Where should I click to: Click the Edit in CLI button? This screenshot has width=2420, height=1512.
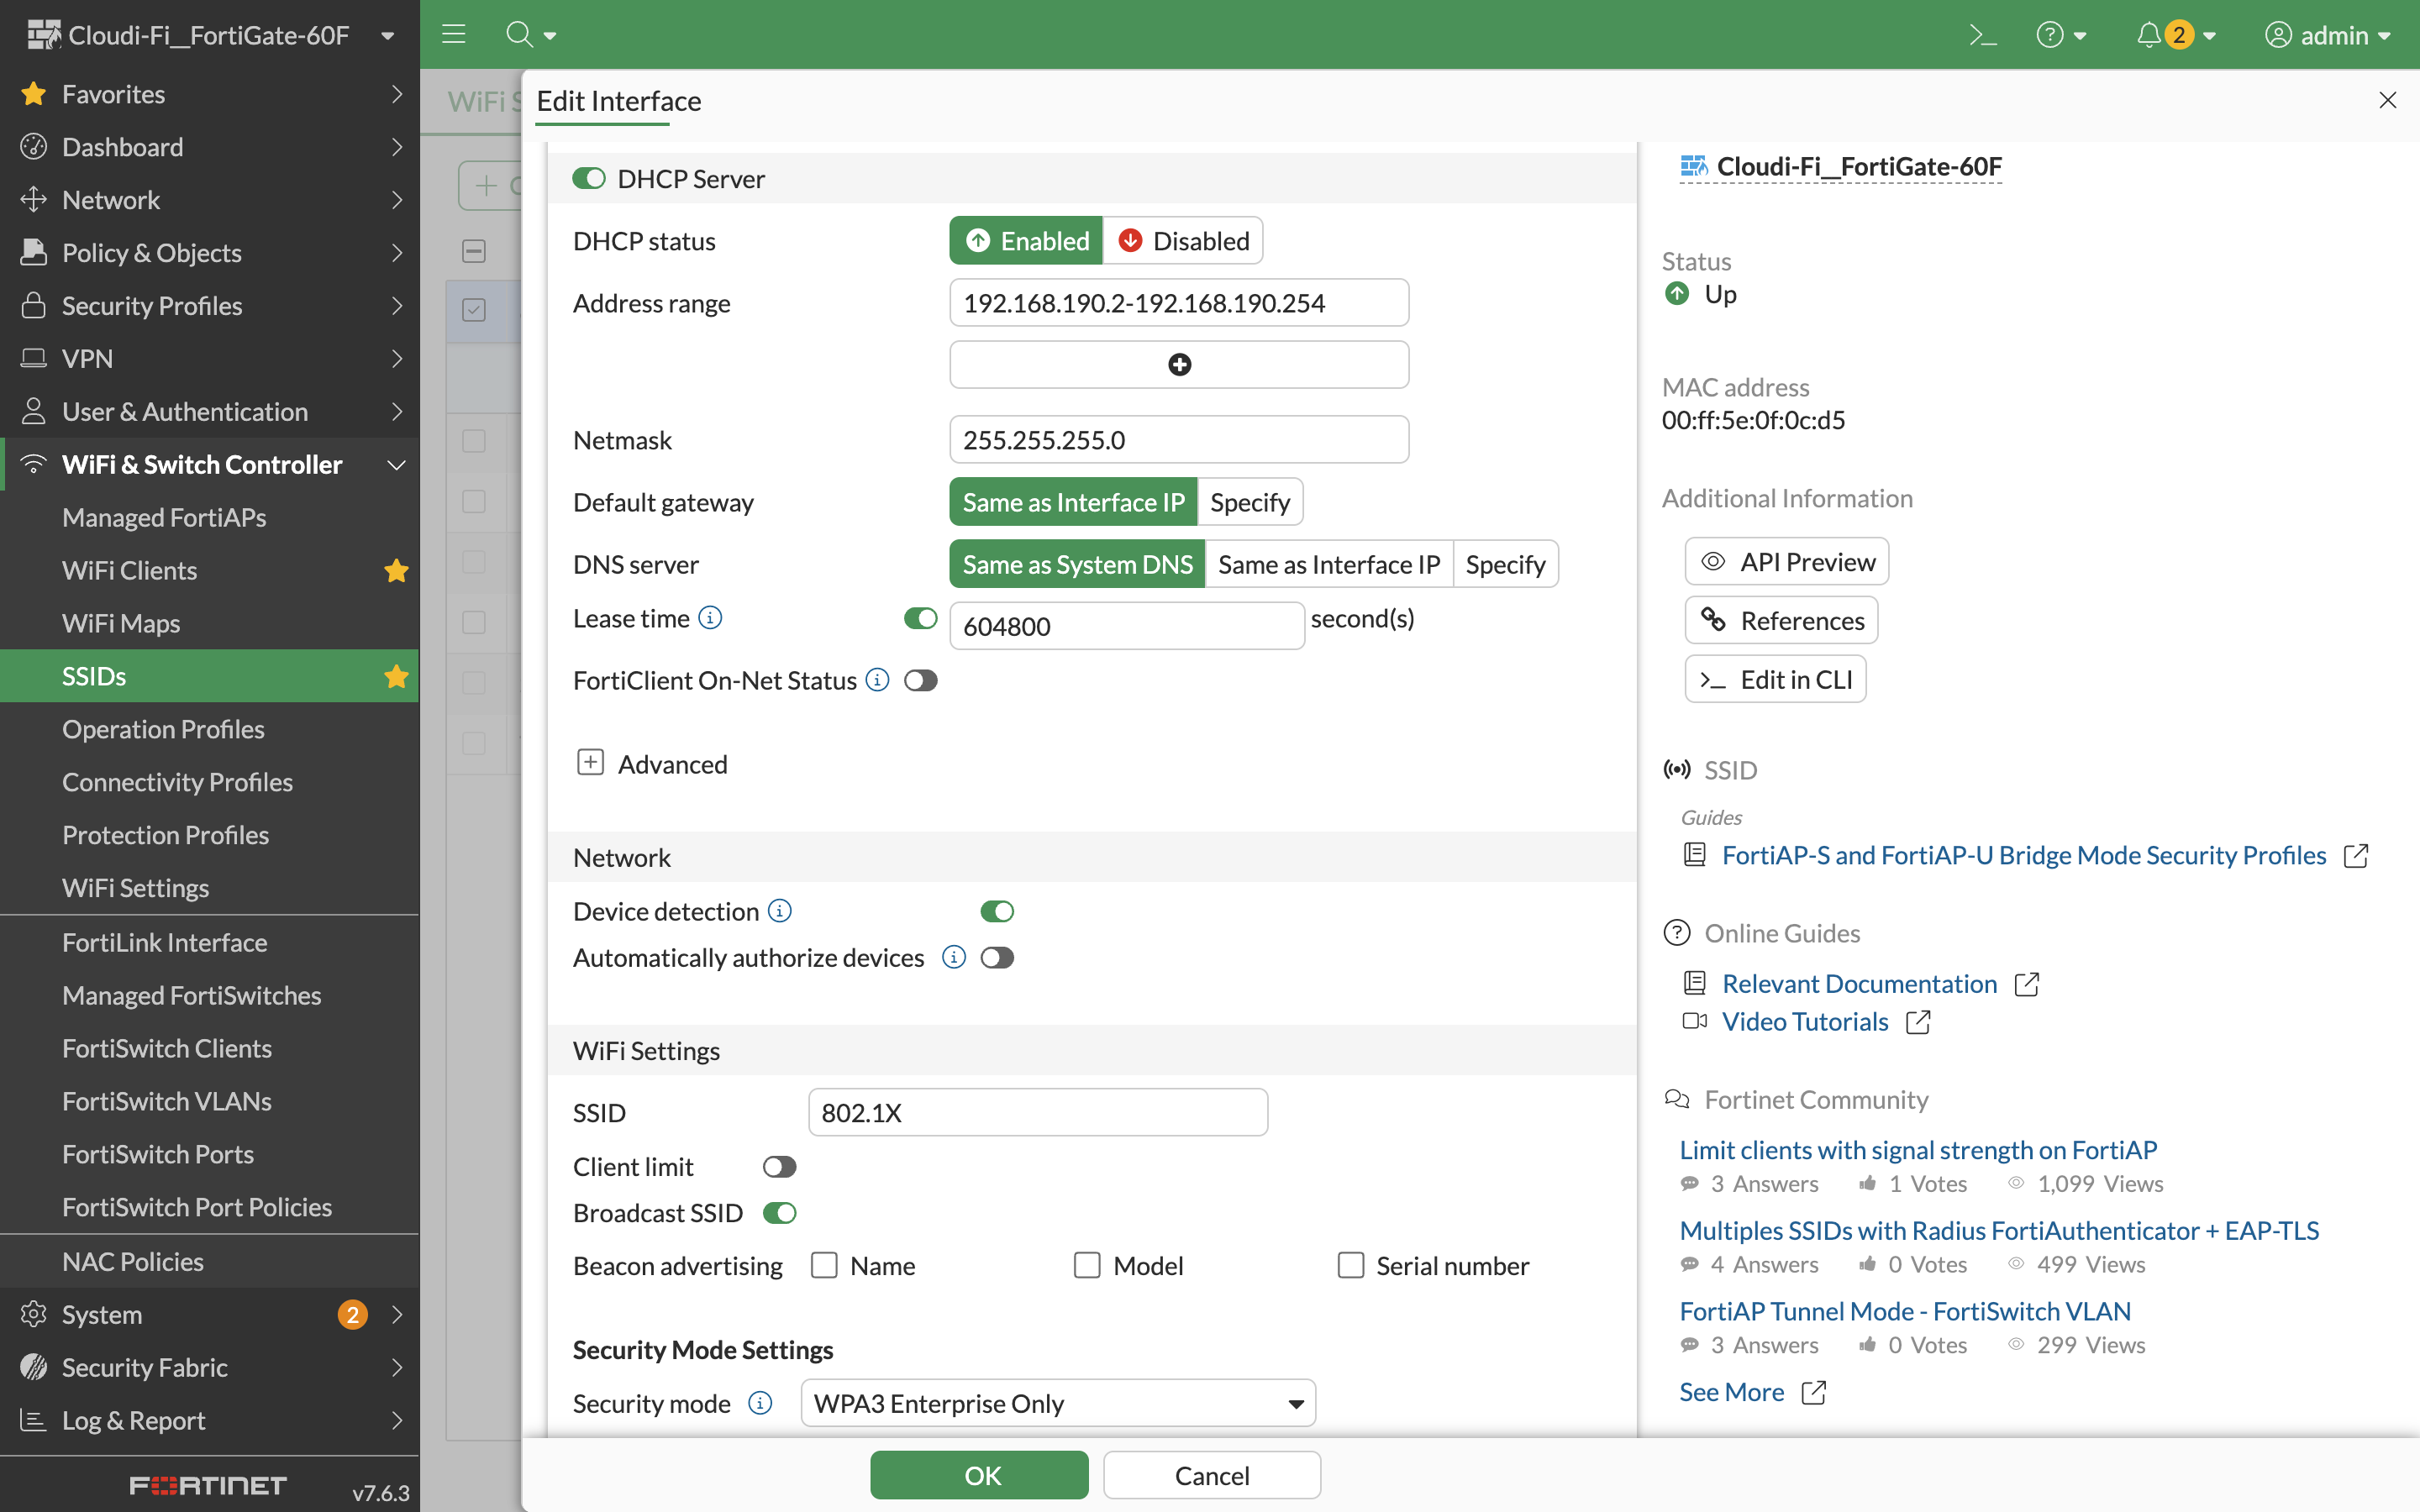pyautogui.click(x=1775, y=679)
